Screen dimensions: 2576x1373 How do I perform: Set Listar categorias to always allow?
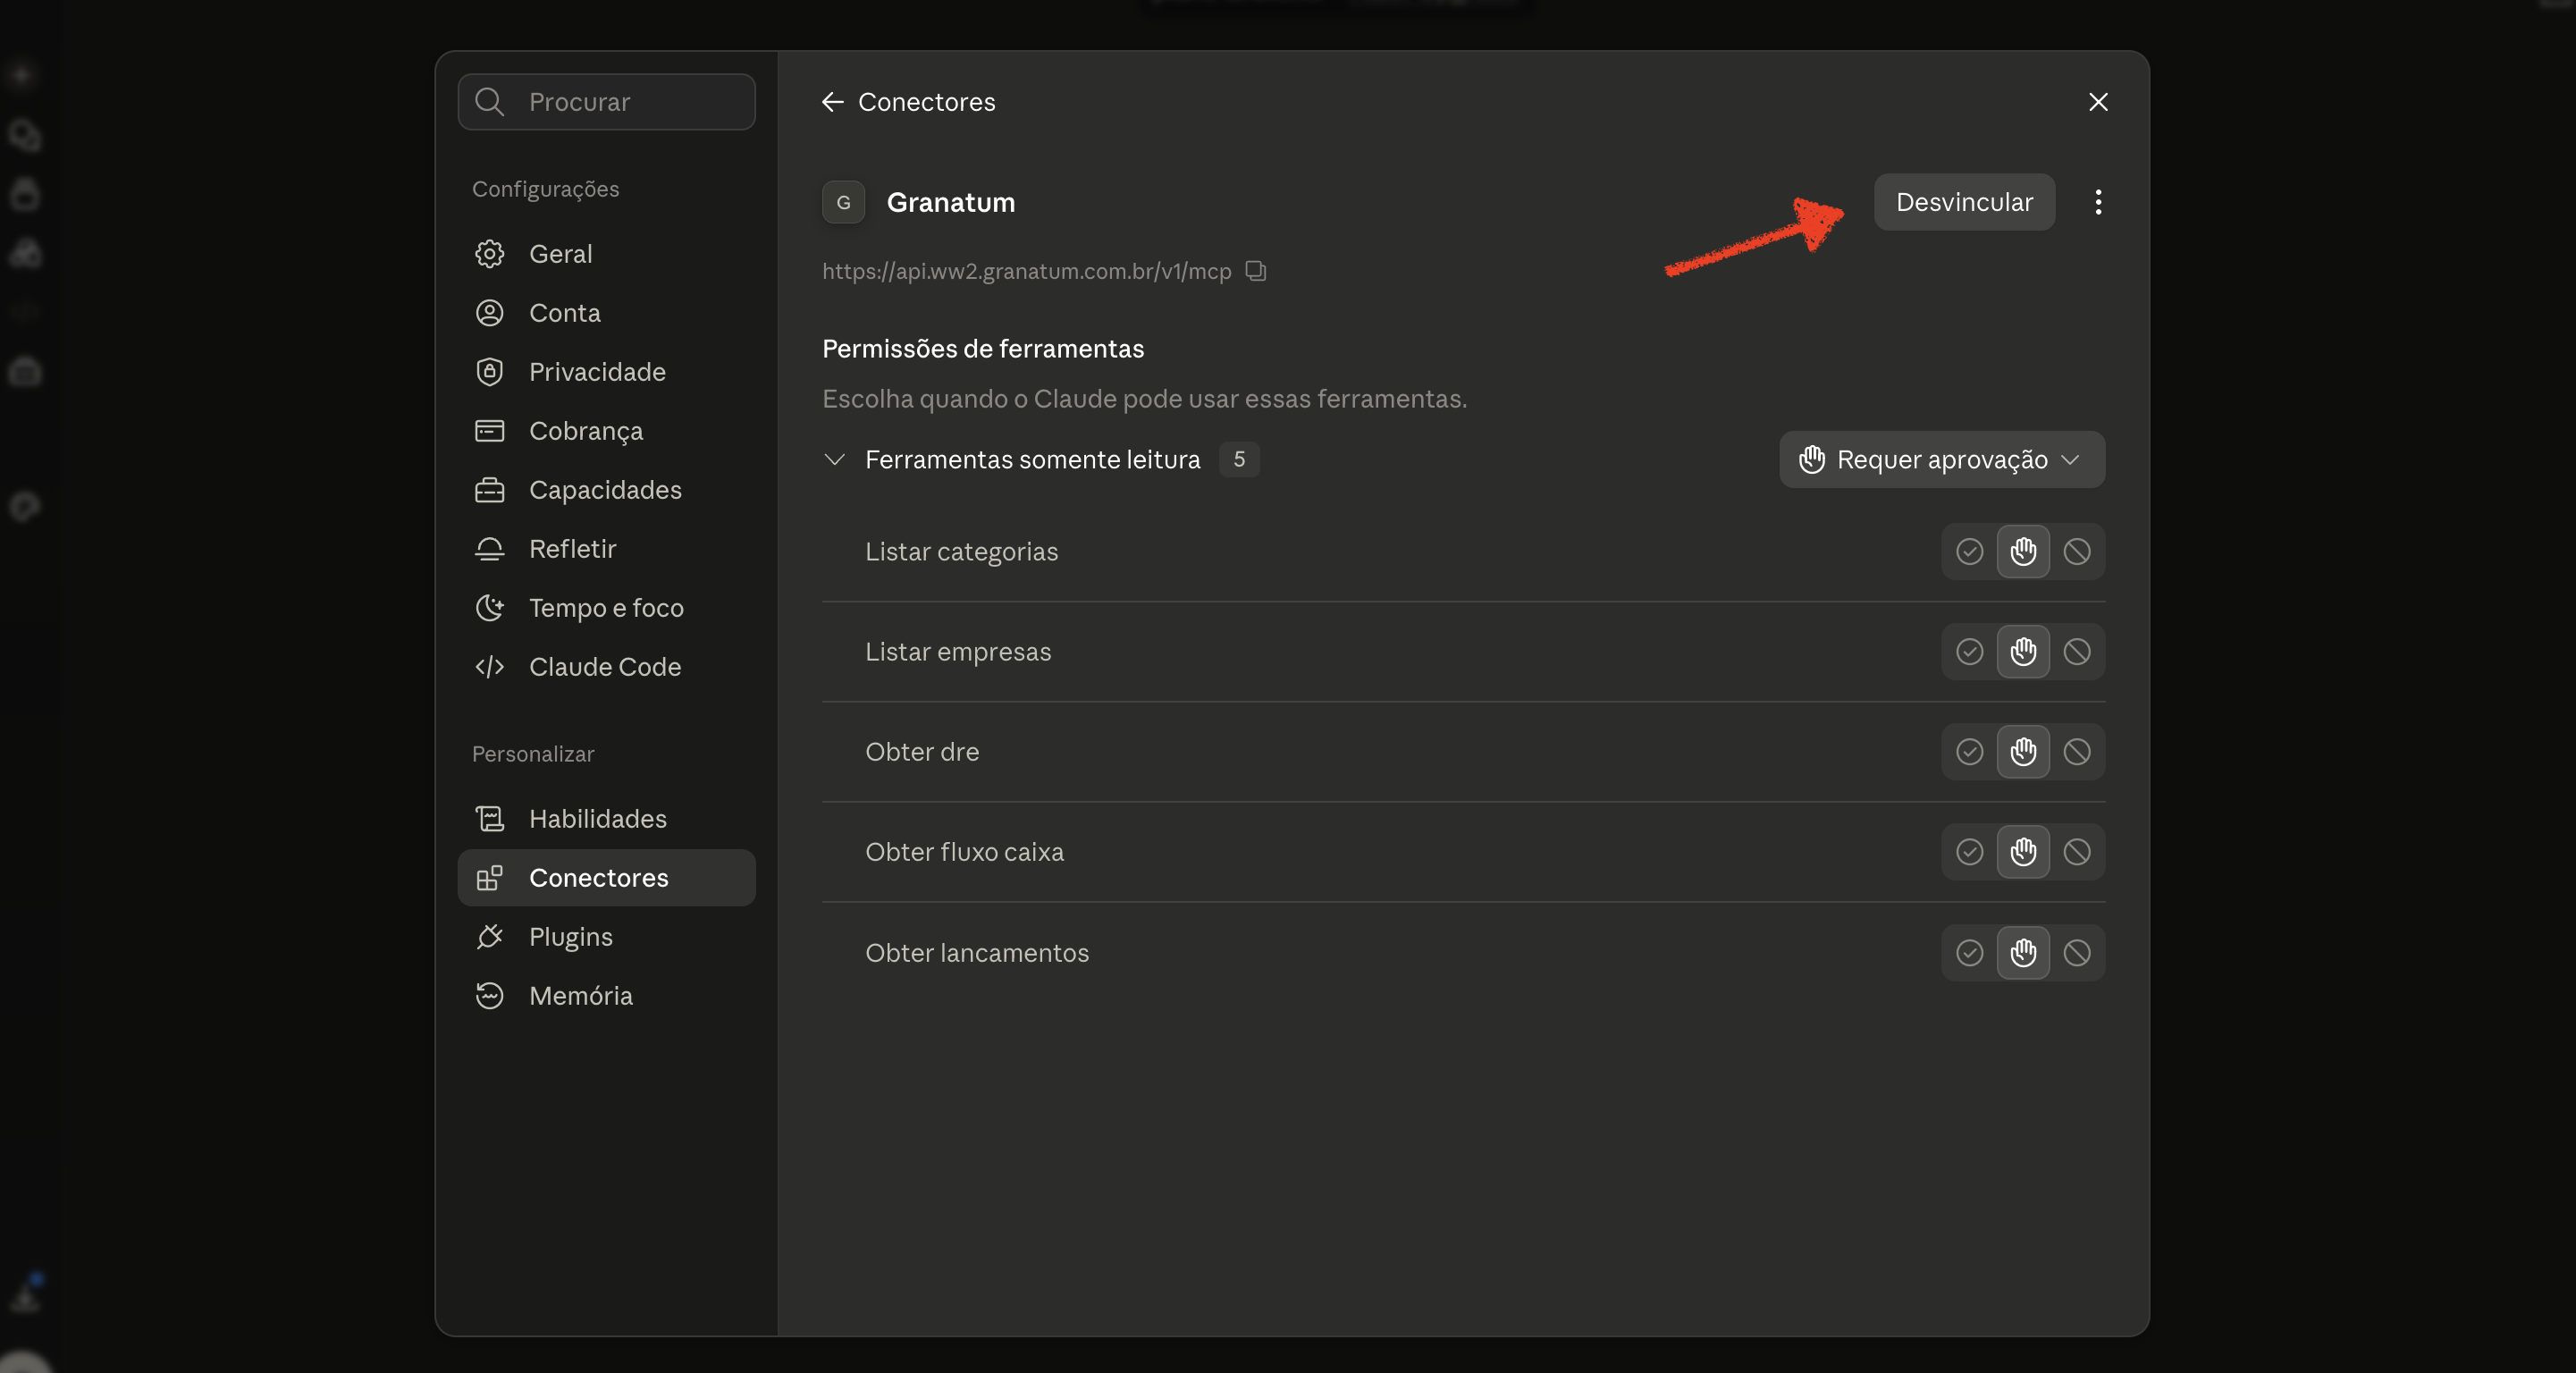[1969, 552]
